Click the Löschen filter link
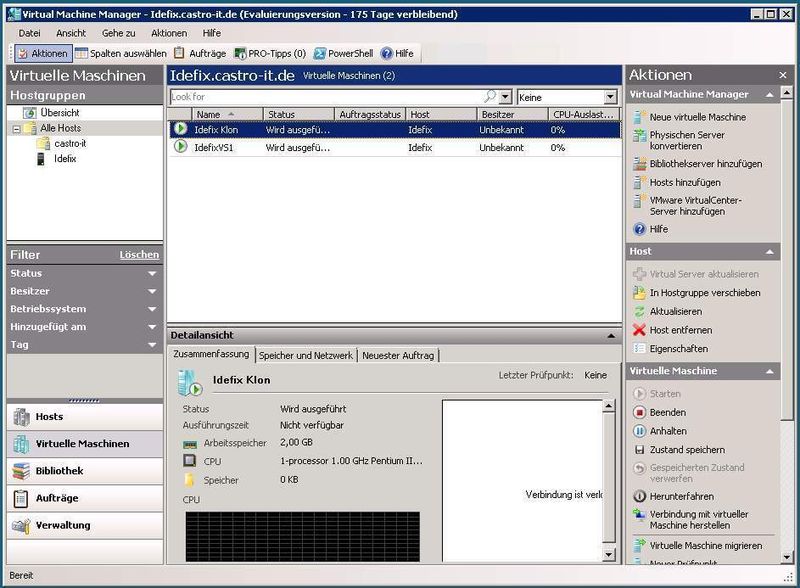The height and width of the screenshot is (588, 800). coord(139,255)
